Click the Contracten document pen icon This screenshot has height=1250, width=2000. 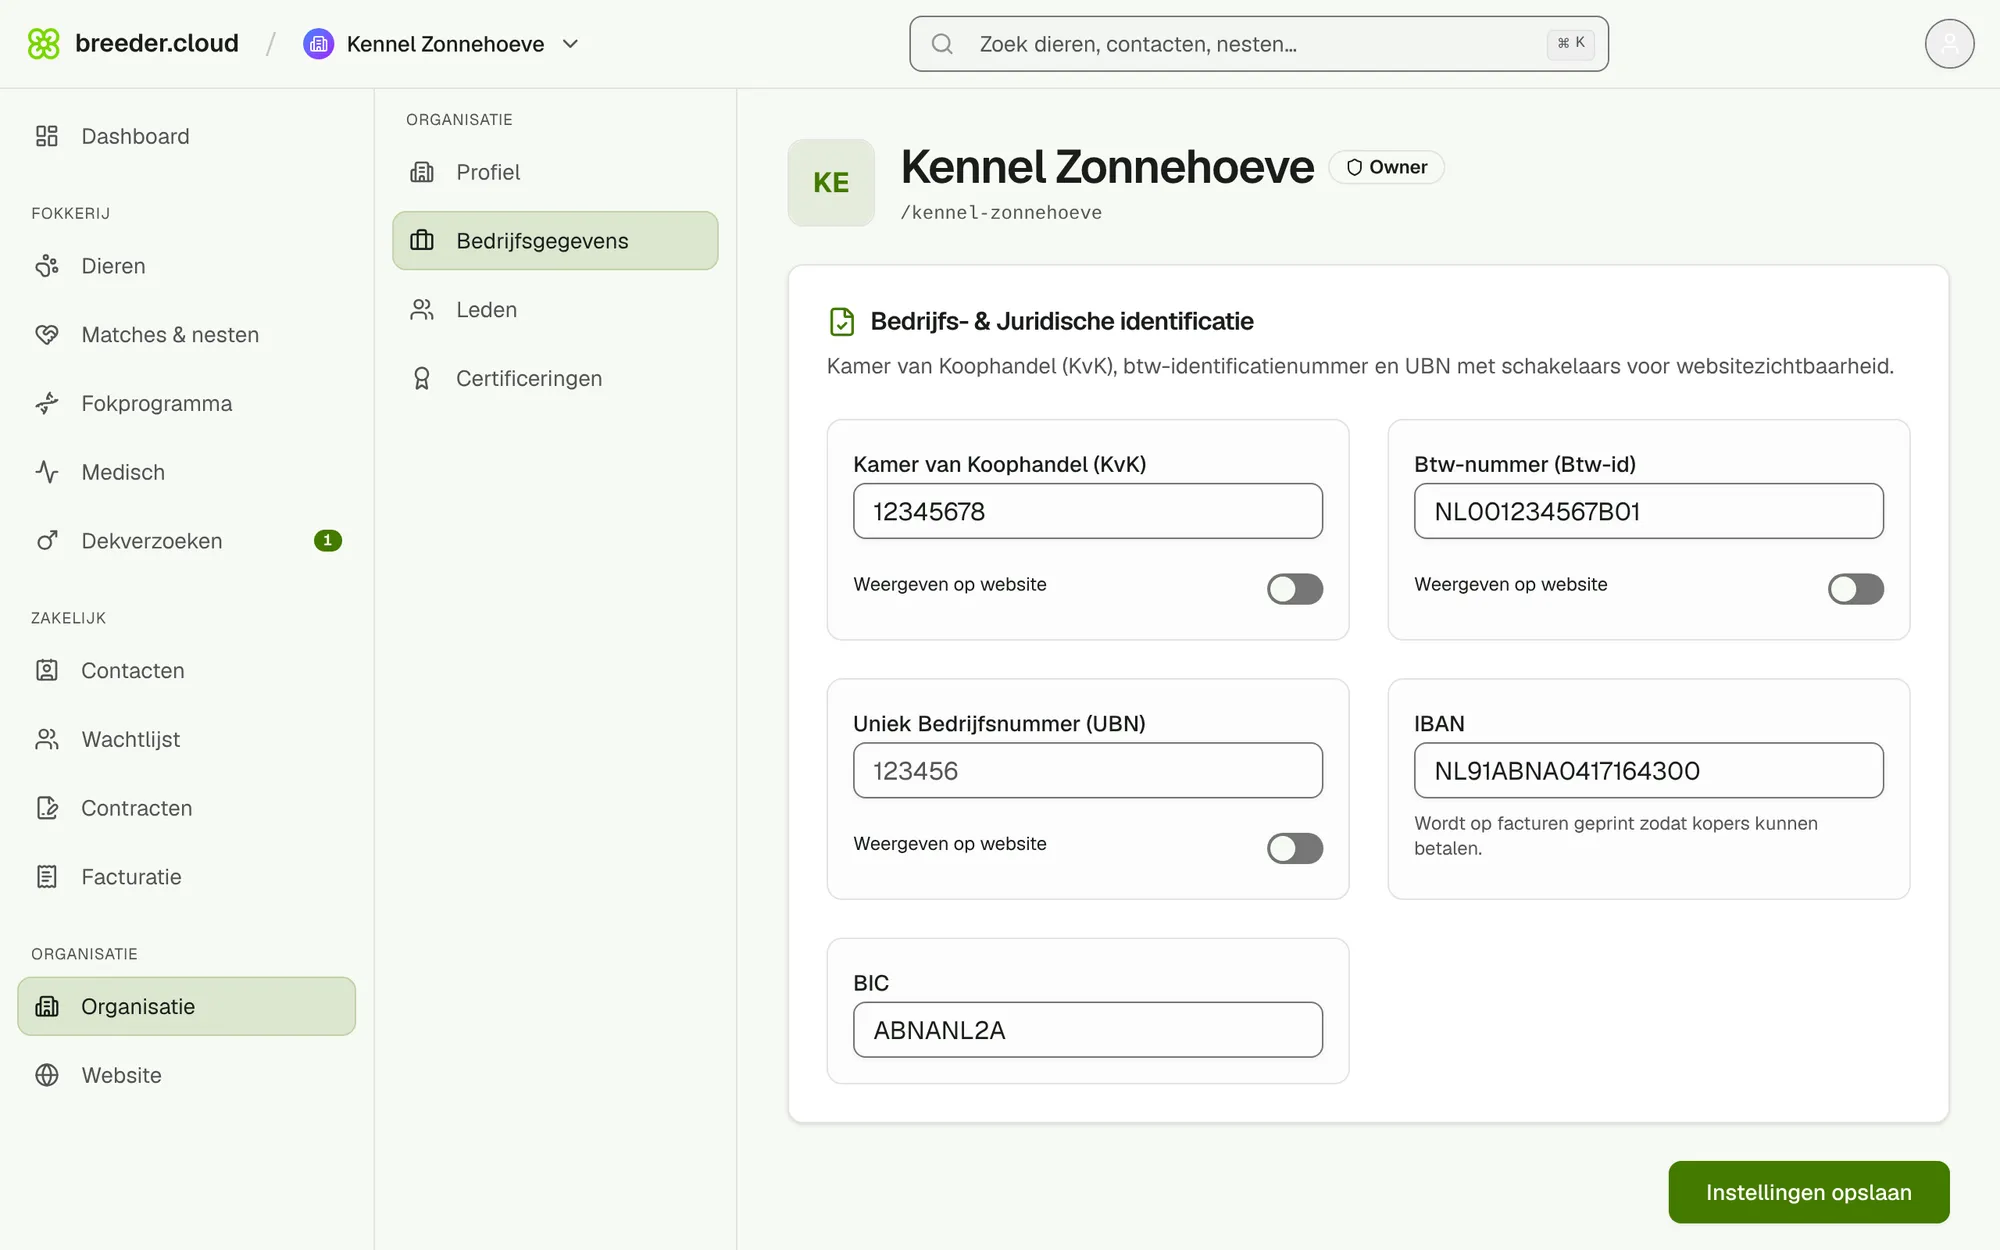47,808
